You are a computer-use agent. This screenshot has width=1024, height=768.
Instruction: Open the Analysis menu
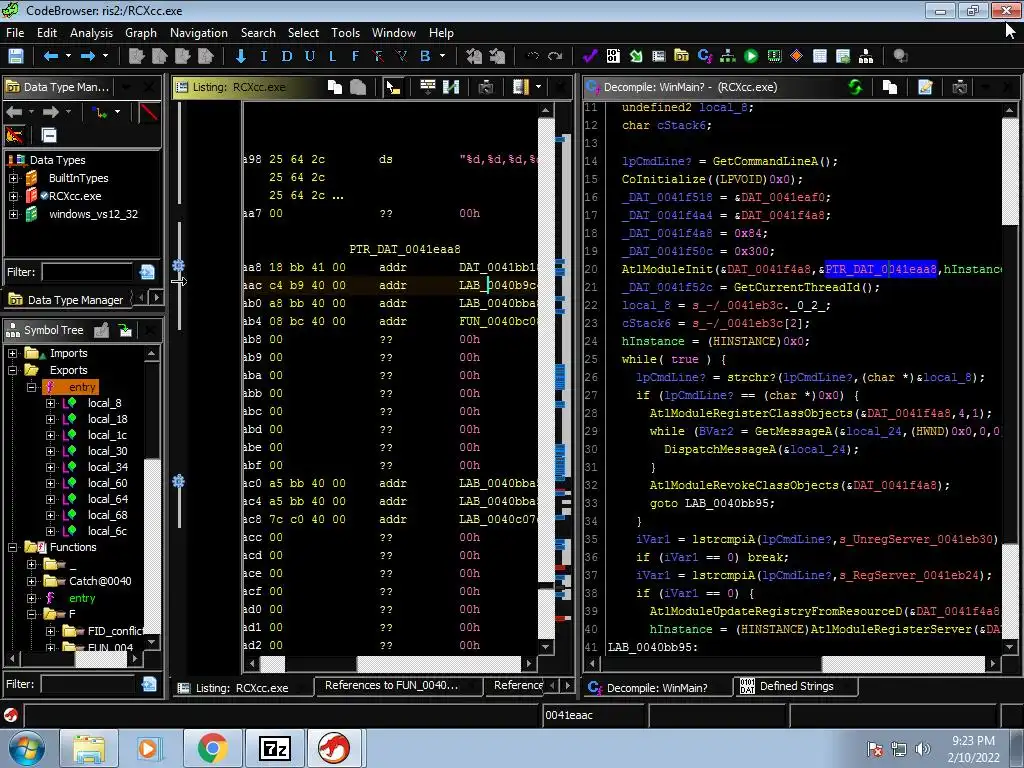tap(91, 33)
